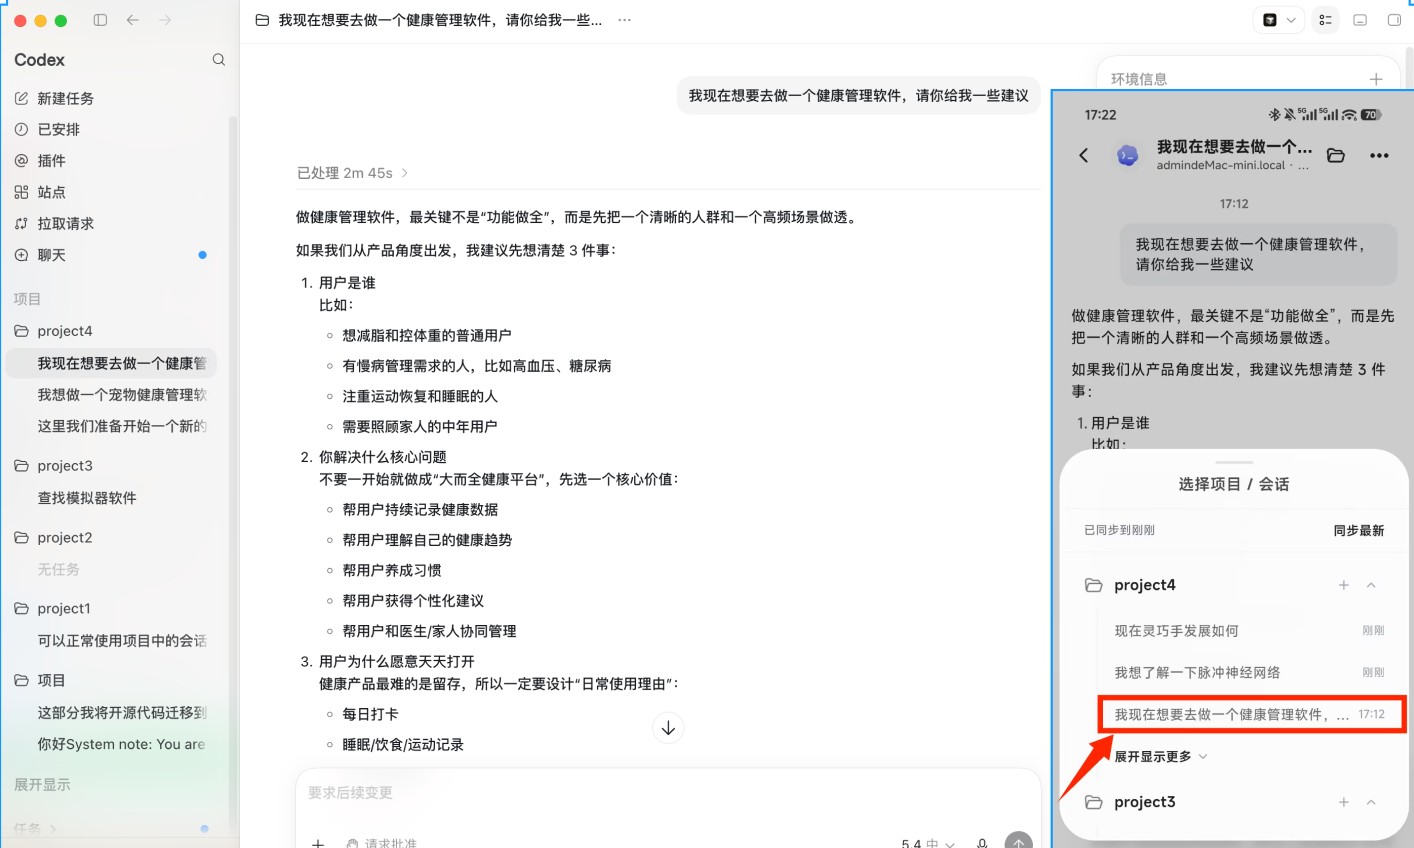Create a new task via 新建任务

tap(54, 98)
